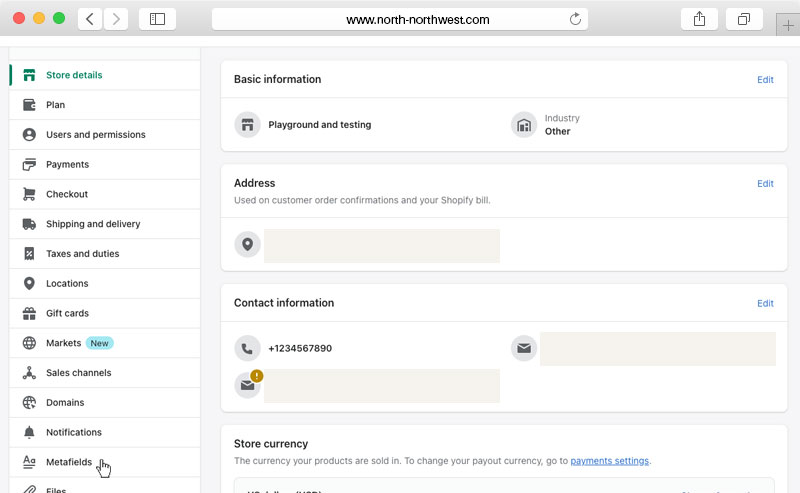800x493 pixels.
Task: Toggle the browser sidebar button
Action: [157, 19]
